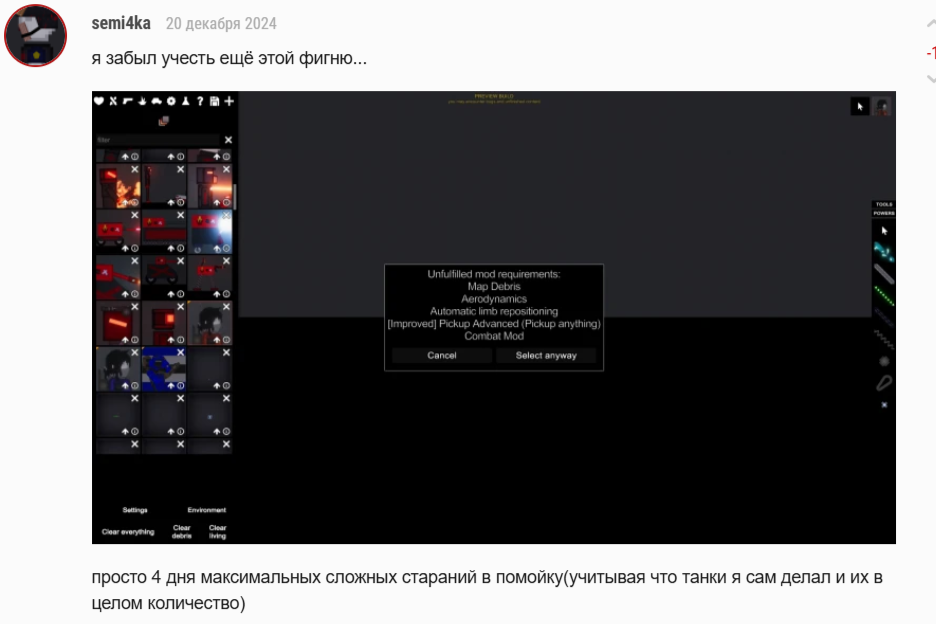
Task: Switch to the TOOLS tab
Action: tap(884, 204)
